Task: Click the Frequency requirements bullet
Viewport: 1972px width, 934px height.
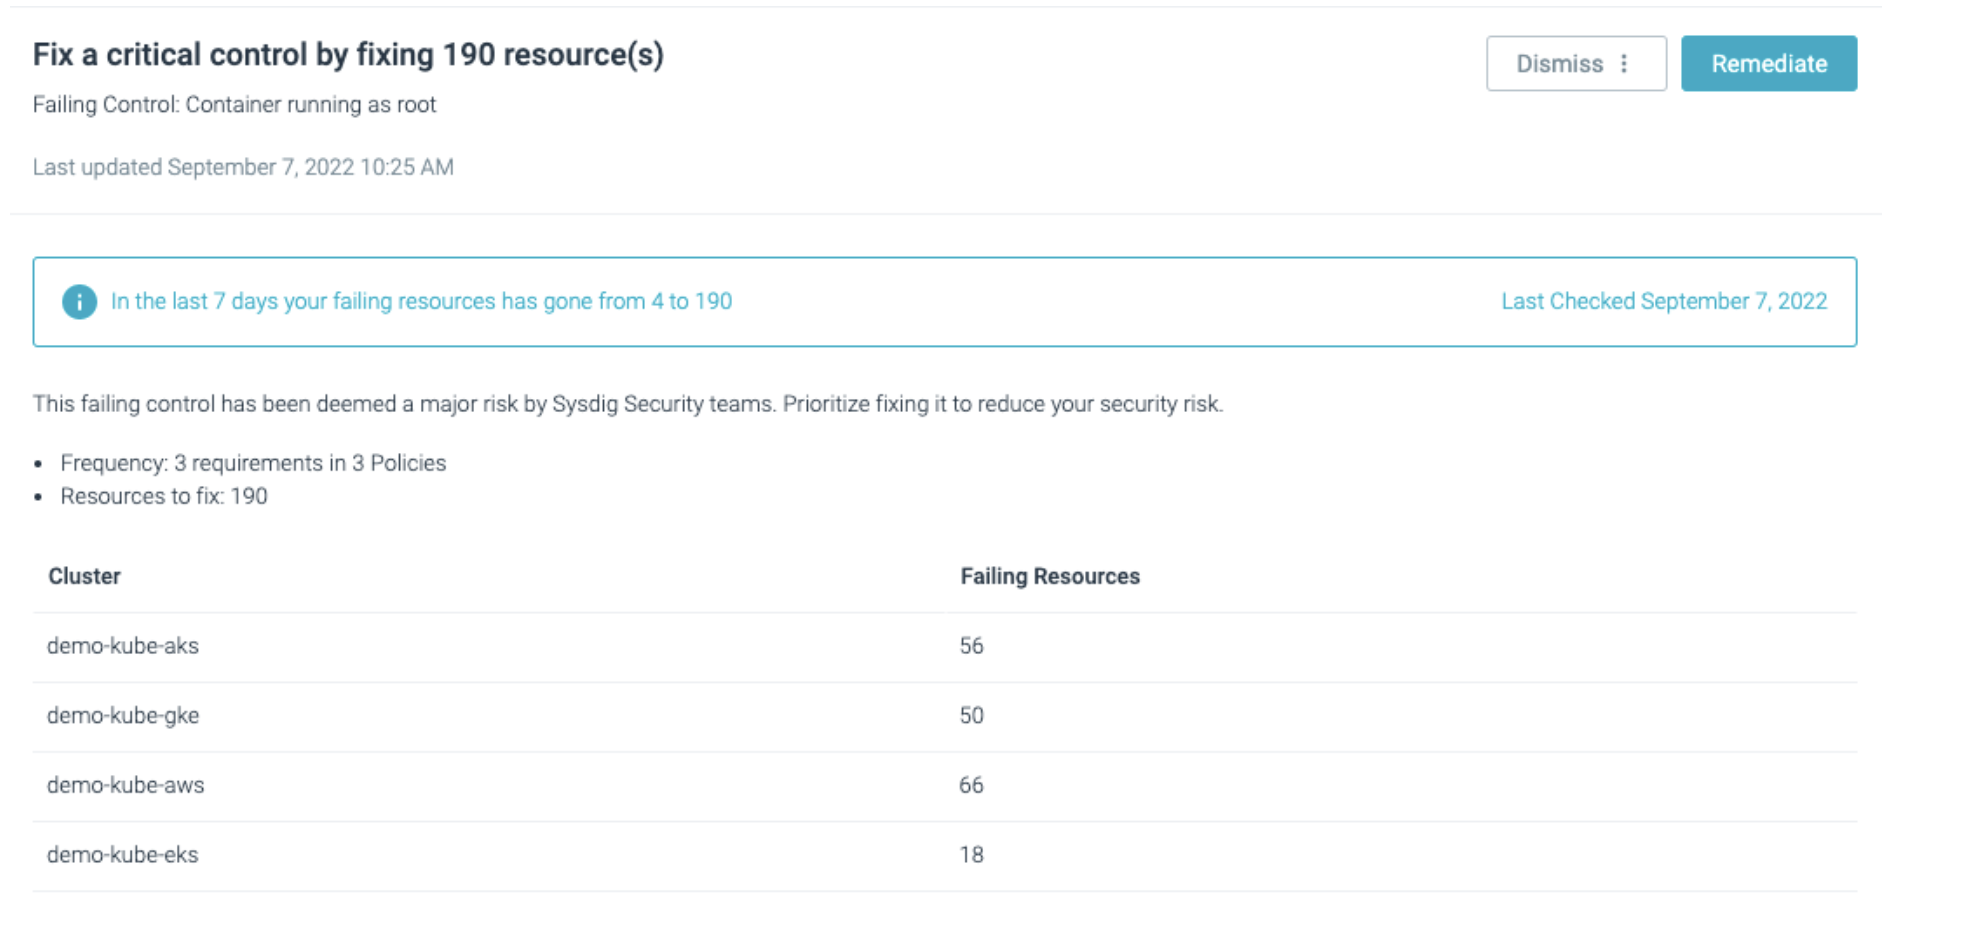Action: coord(253,462)
